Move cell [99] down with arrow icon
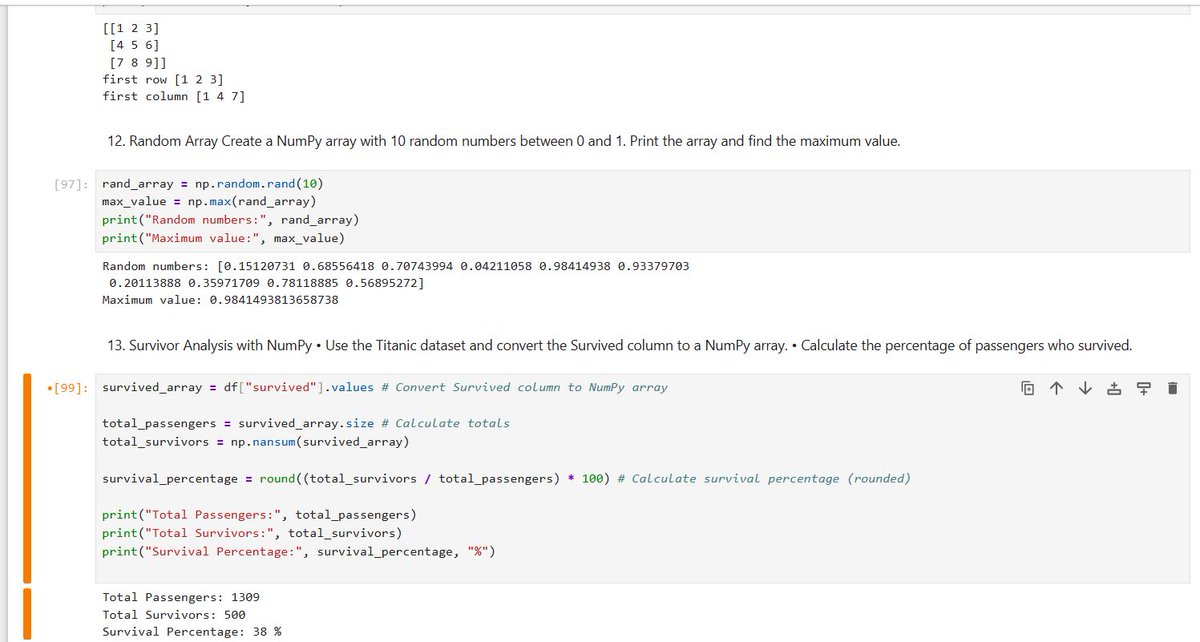The height and width of the screenshot is (642, 1200). pos(1085,388)
